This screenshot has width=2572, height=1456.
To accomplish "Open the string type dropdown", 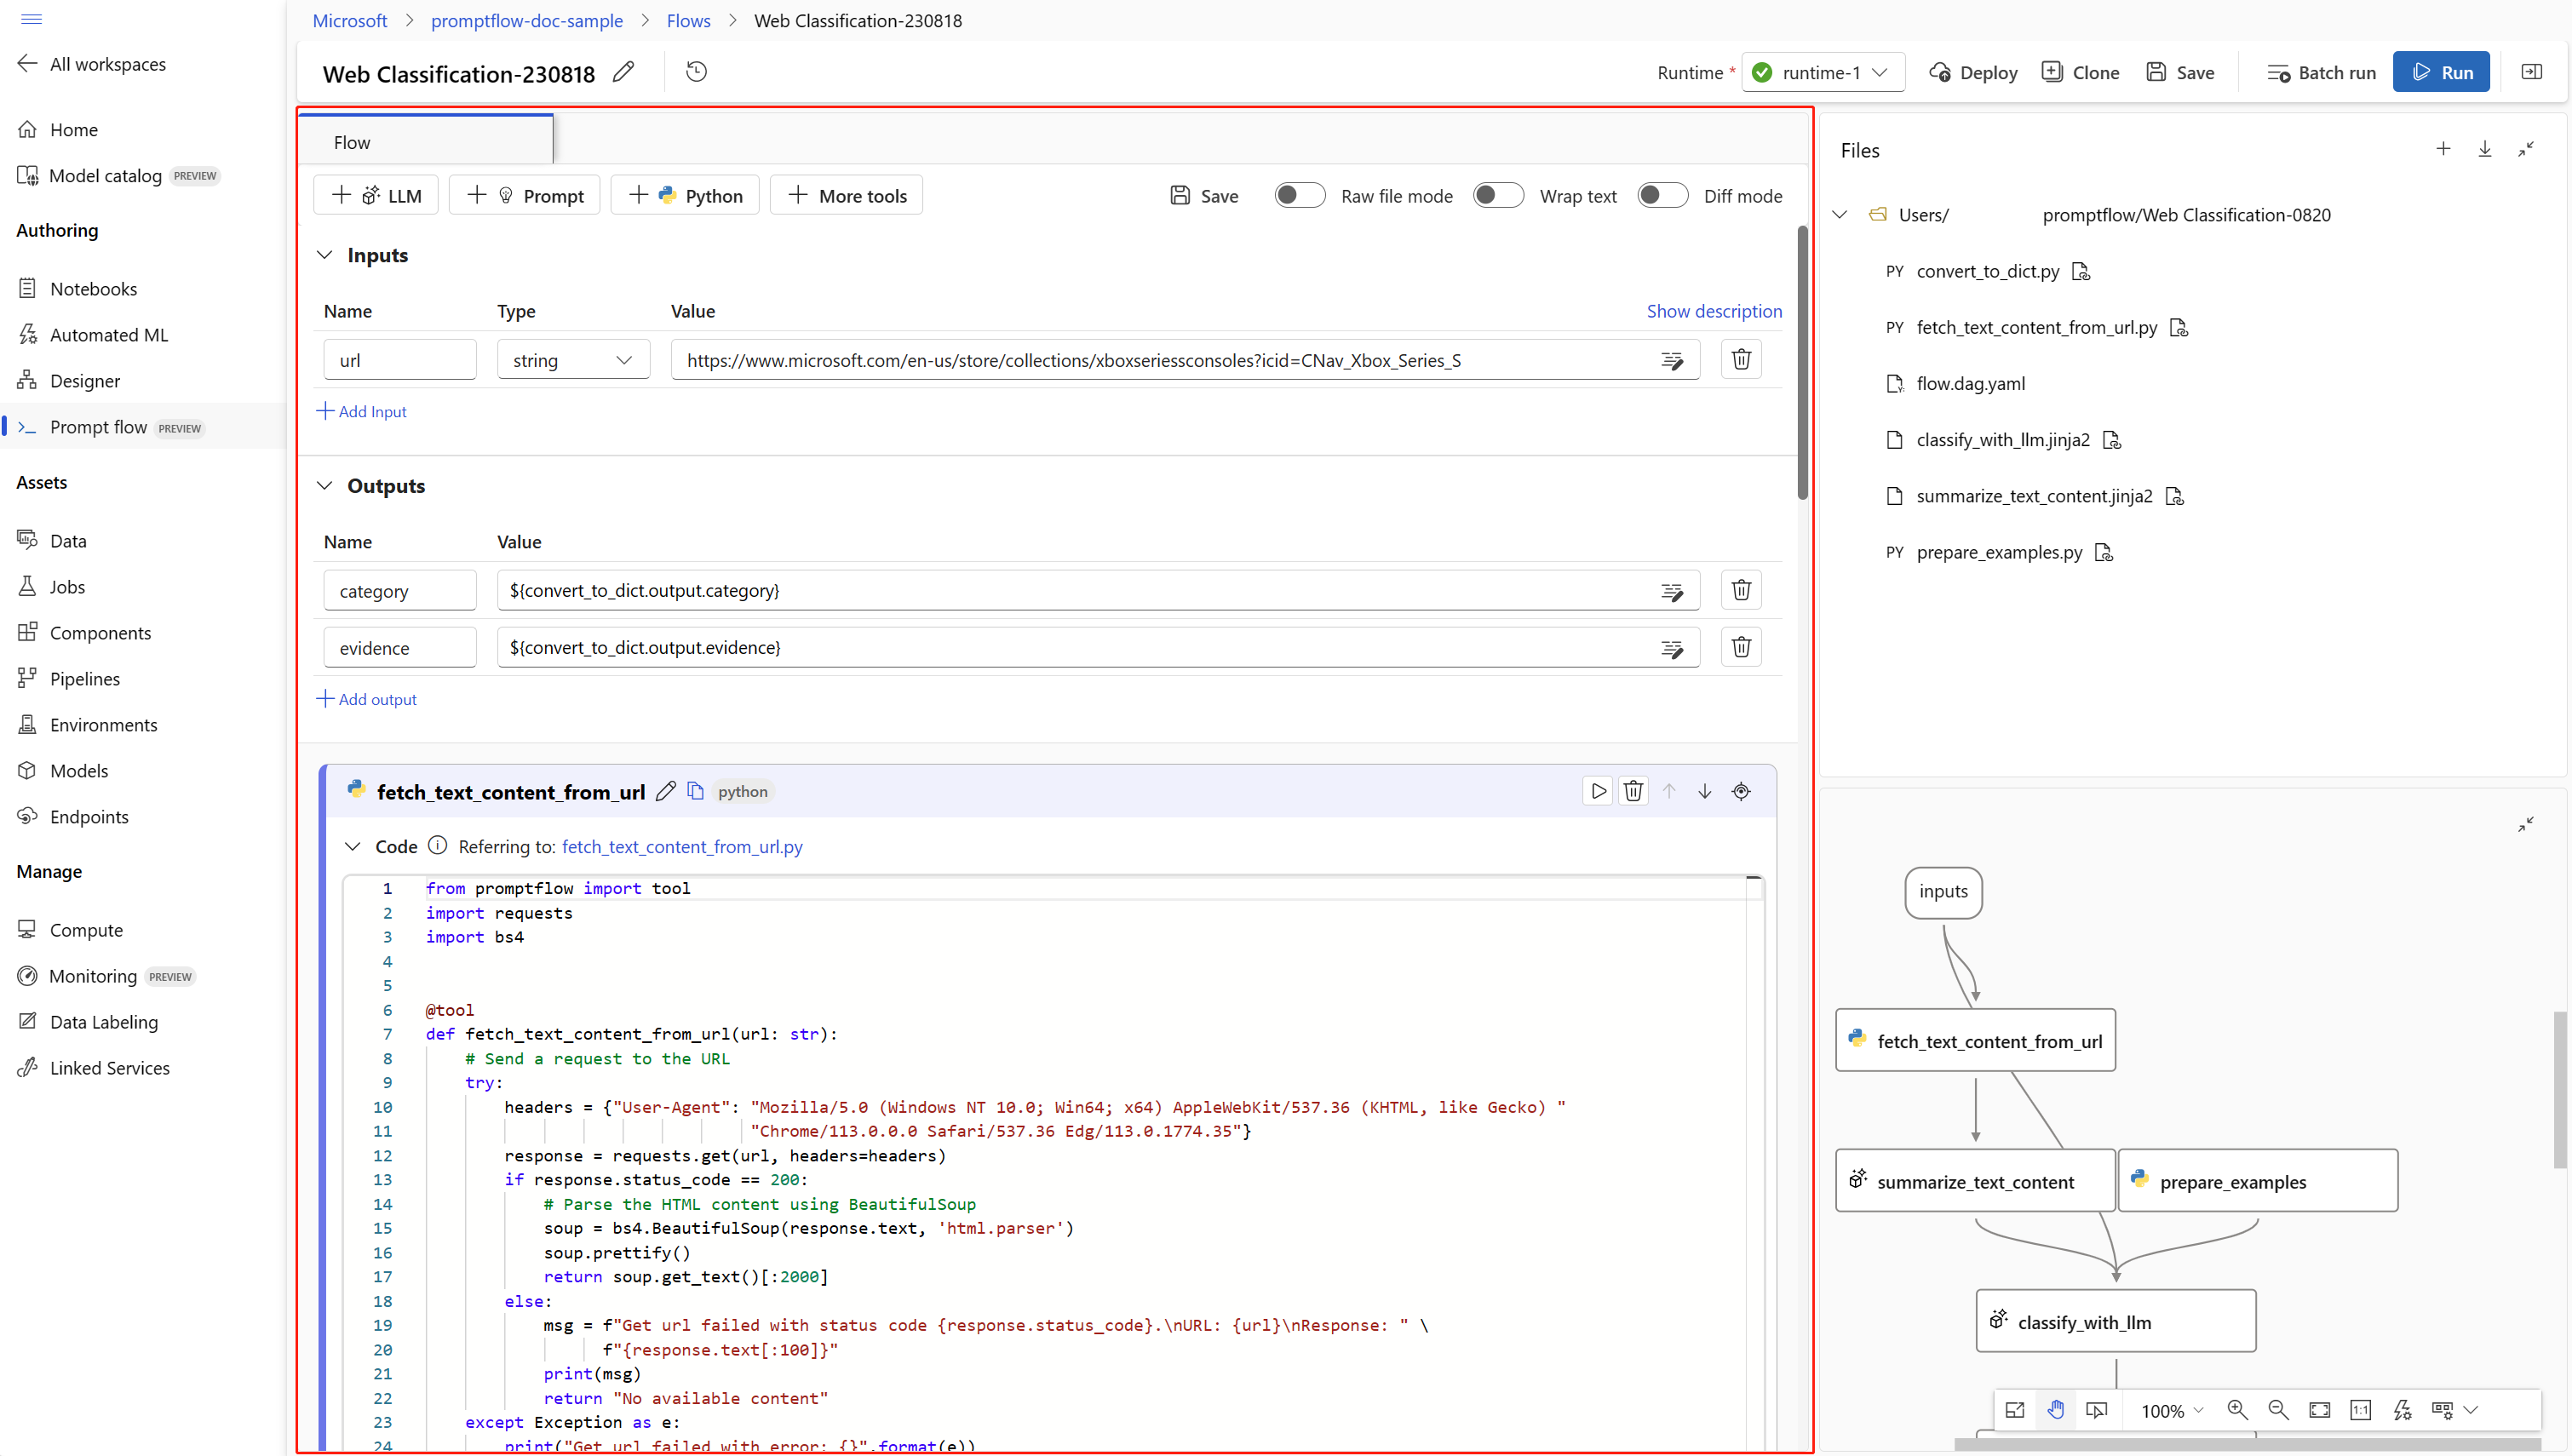I will [573, 360].
